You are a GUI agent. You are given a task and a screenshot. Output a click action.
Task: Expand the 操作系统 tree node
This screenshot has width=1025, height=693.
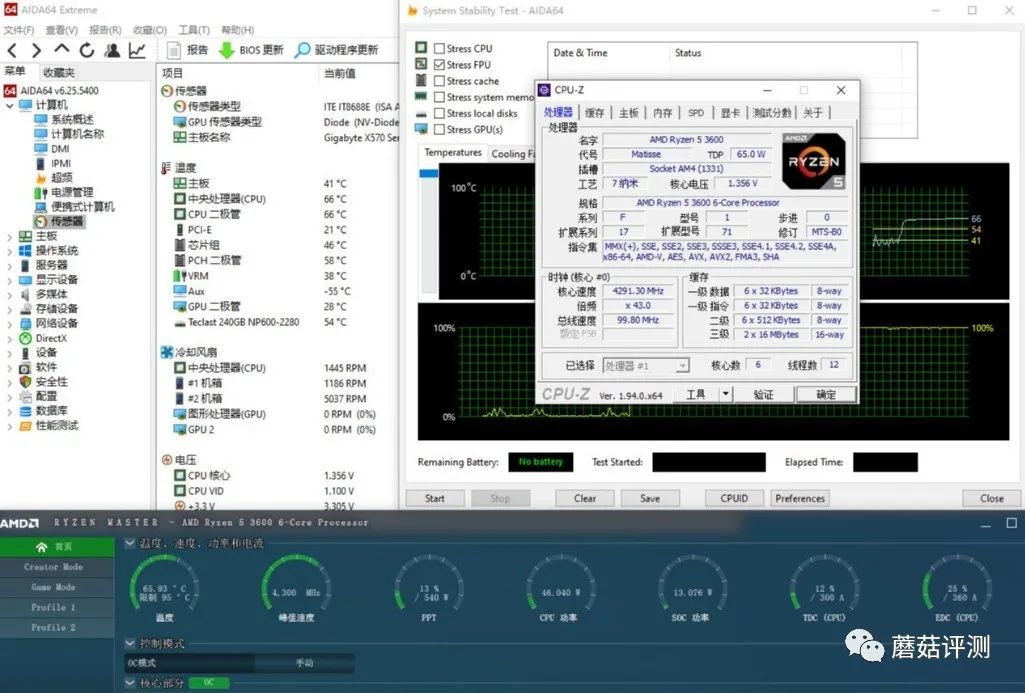click(9, 251)
